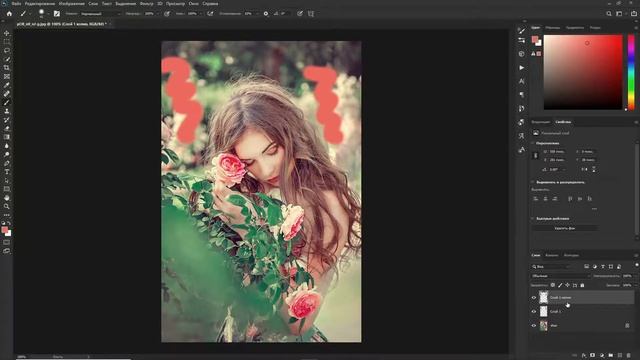Create new adjustment layer icon

point(602,356)
